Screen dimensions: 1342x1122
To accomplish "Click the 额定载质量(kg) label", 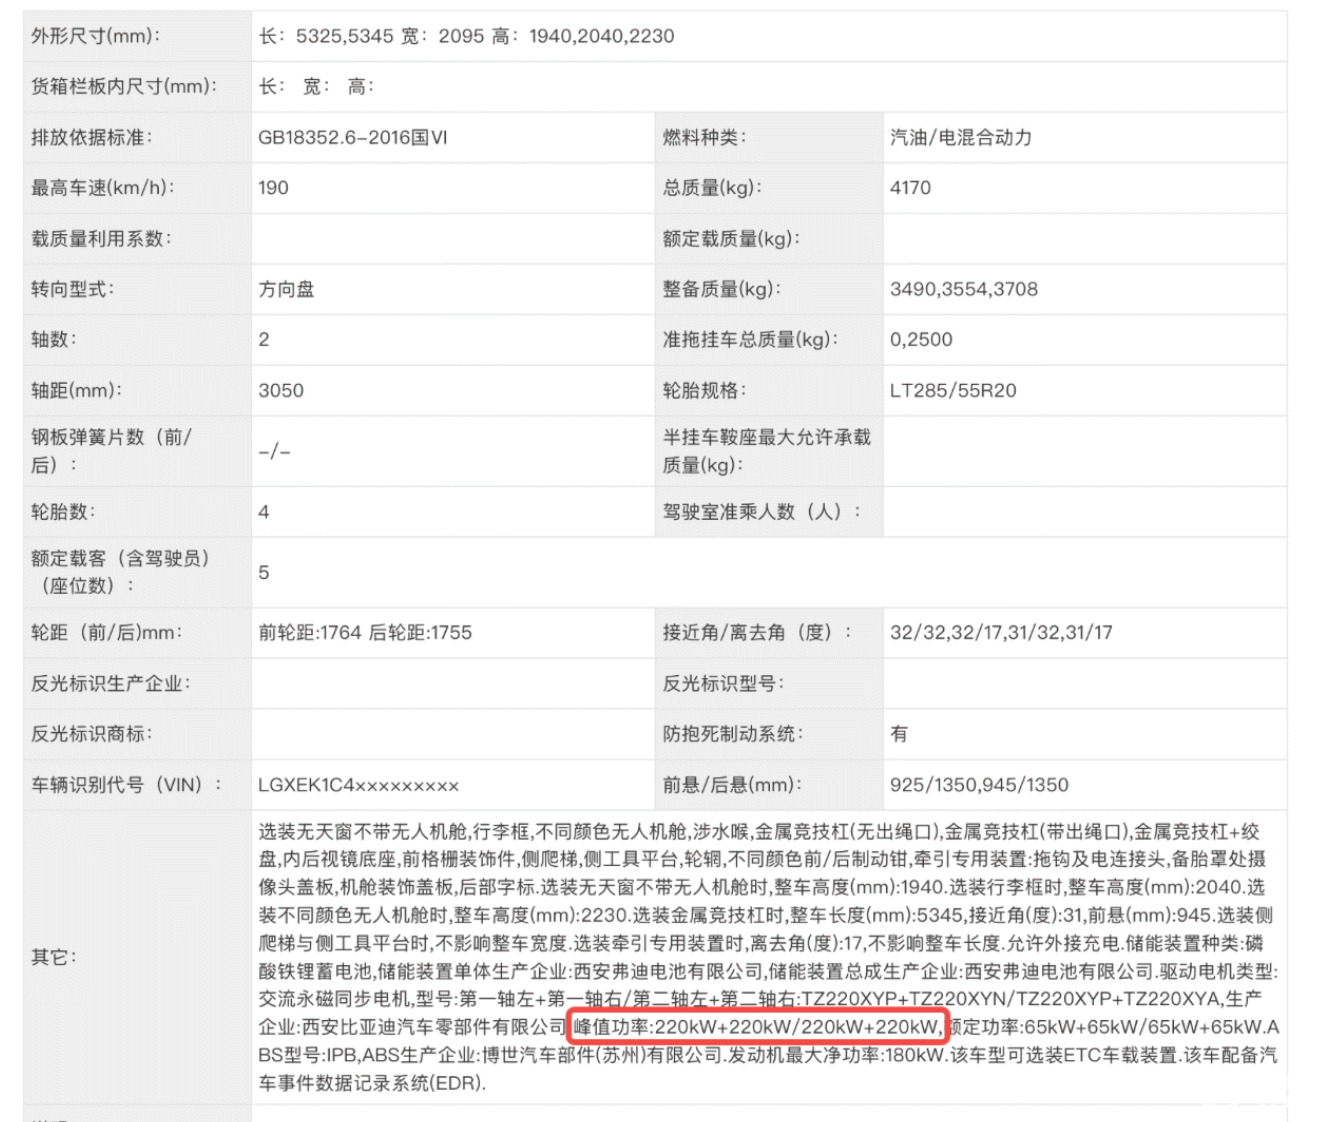I will [732, 238].
